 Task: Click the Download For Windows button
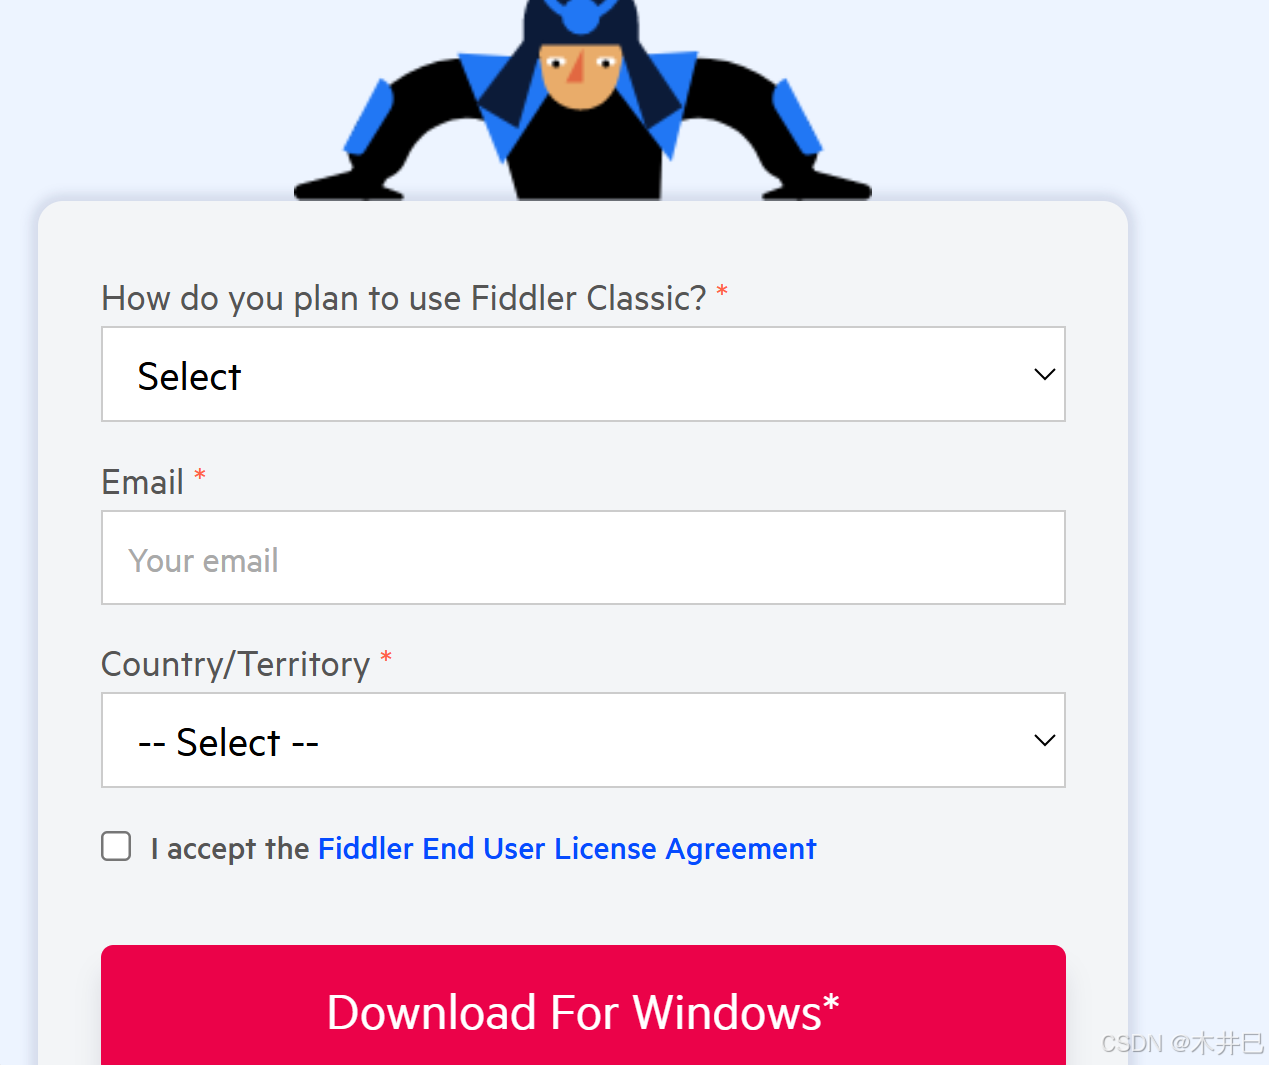click(583, 1006)
